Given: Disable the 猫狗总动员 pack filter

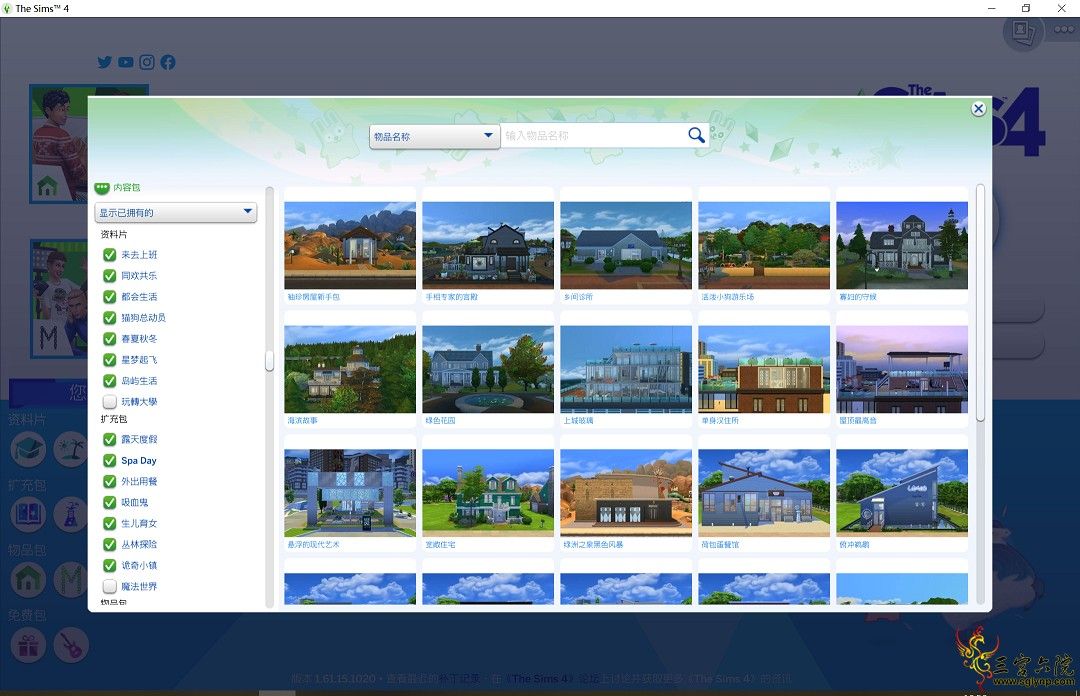Looking at the screenshot, I should click(110, 318).
